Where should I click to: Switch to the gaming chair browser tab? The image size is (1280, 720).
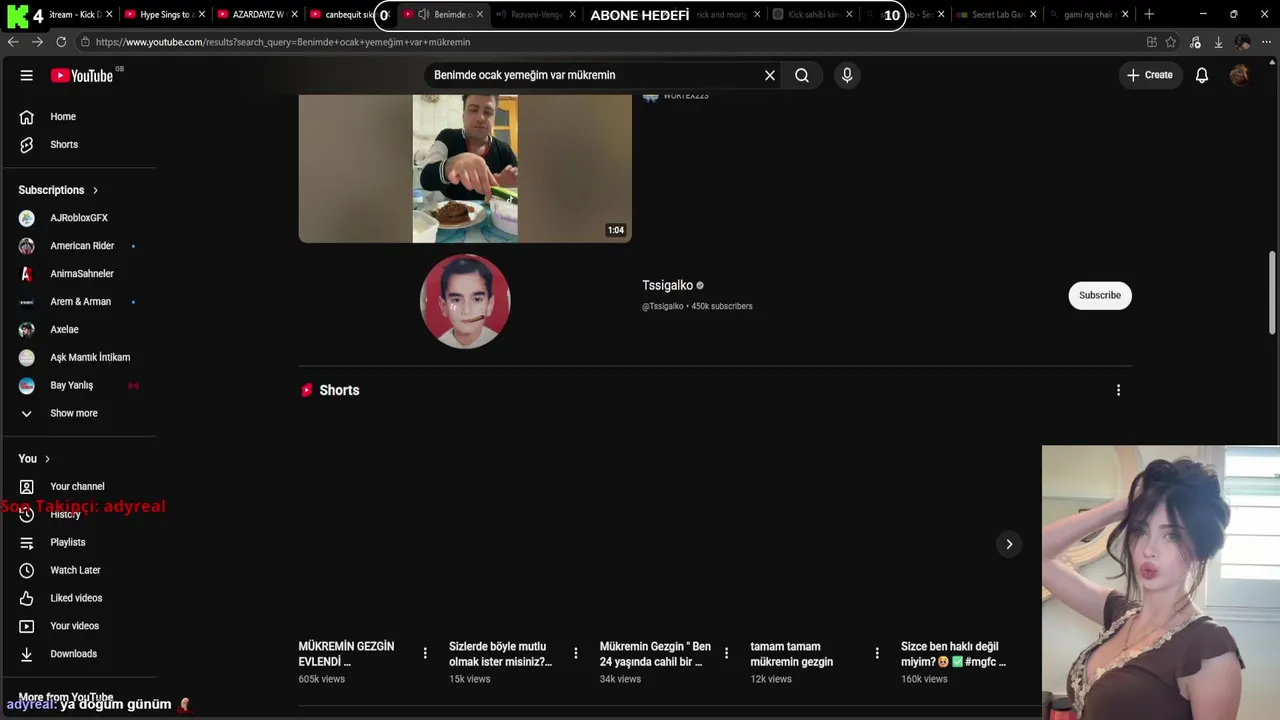tap(1089, 14)
